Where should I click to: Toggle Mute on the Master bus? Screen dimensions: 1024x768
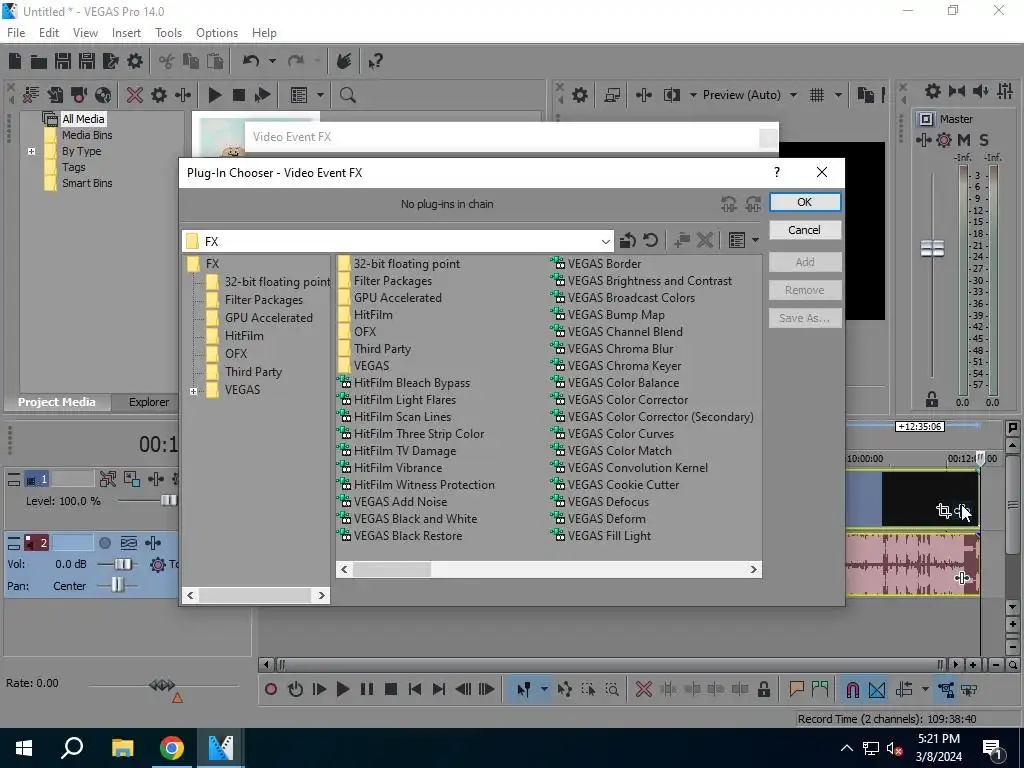(964, 140)
